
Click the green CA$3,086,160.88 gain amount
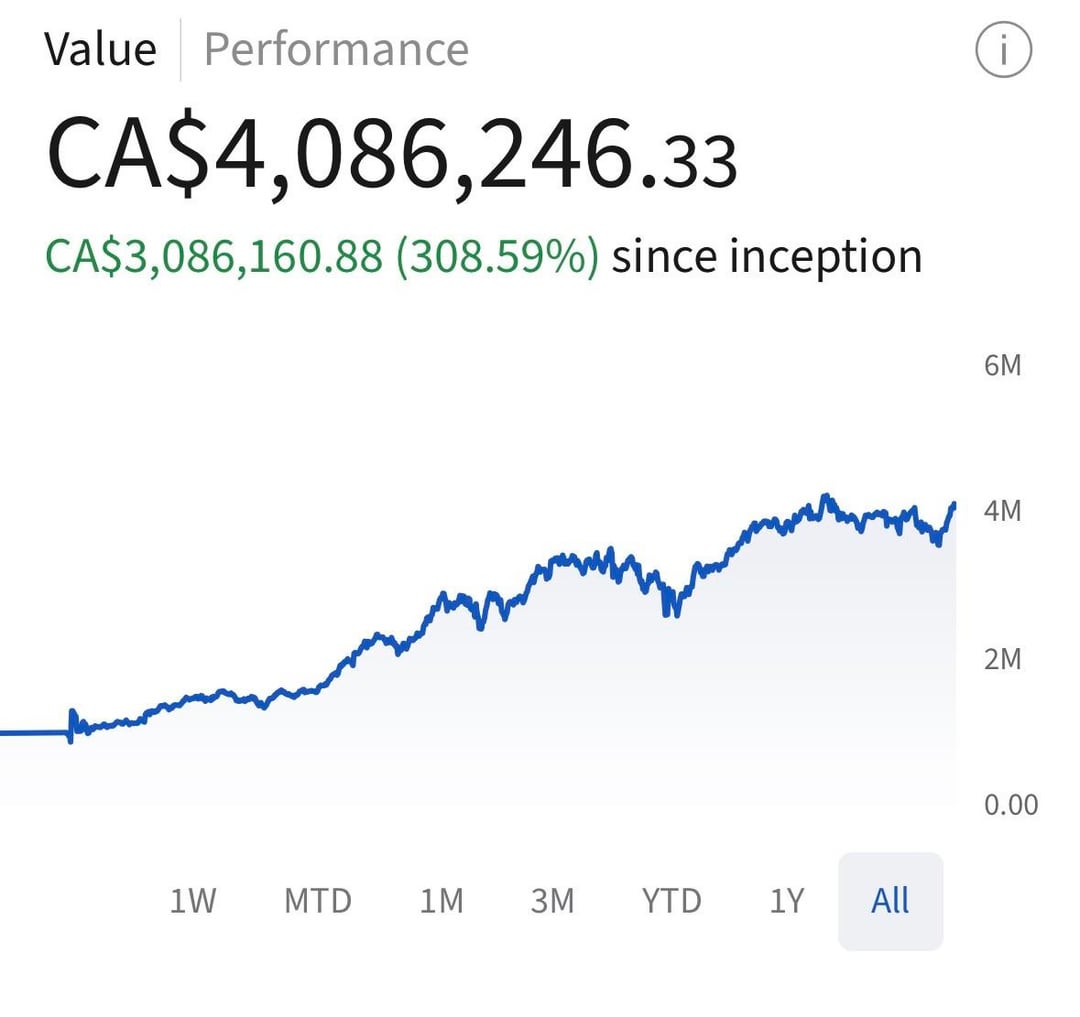click(x=214, y=257)
